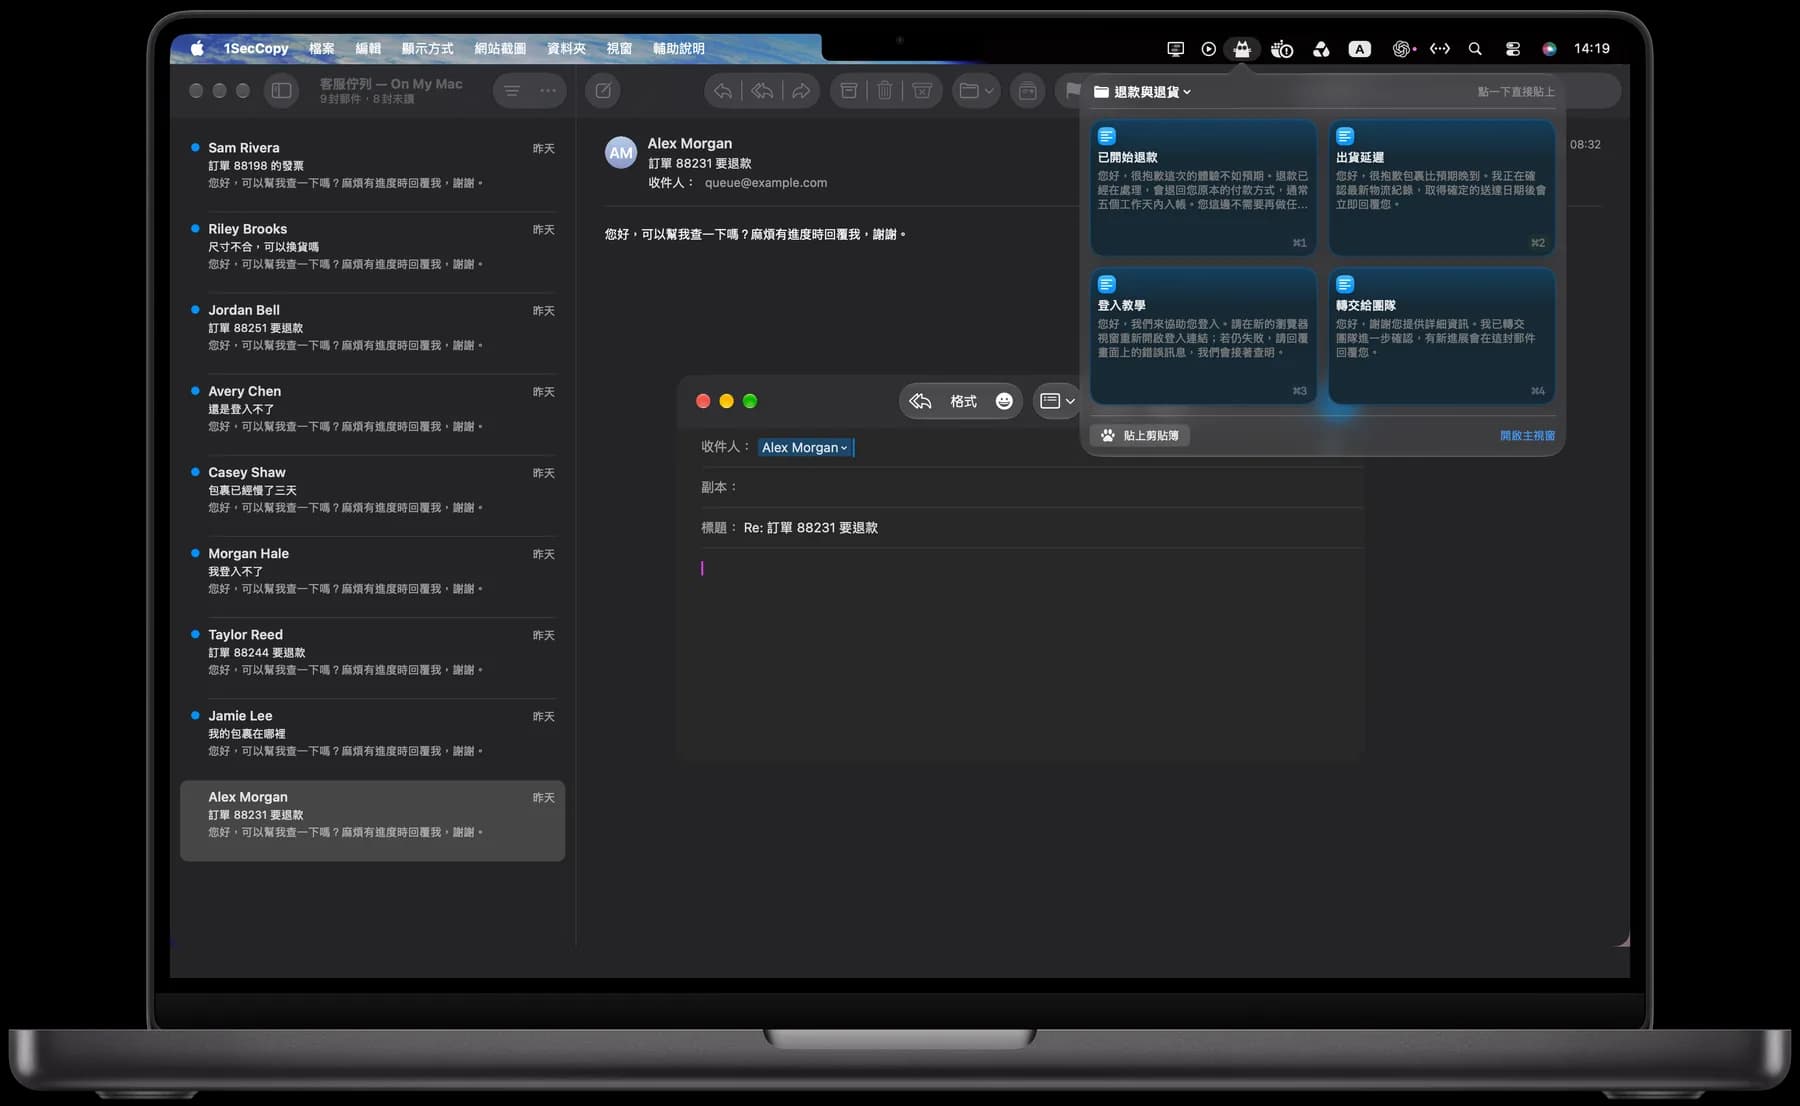Viewport: 1800px width, 1106px height.
Task: Click the ChatGPT icon in menu bar
Action: point(1401,48)
